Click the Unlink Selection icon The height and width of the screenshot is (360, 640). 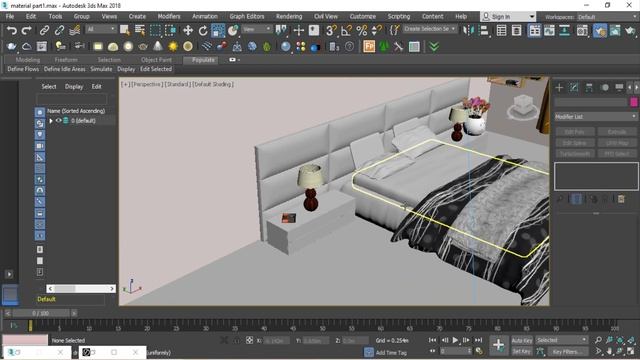click(x=59, y=30)
